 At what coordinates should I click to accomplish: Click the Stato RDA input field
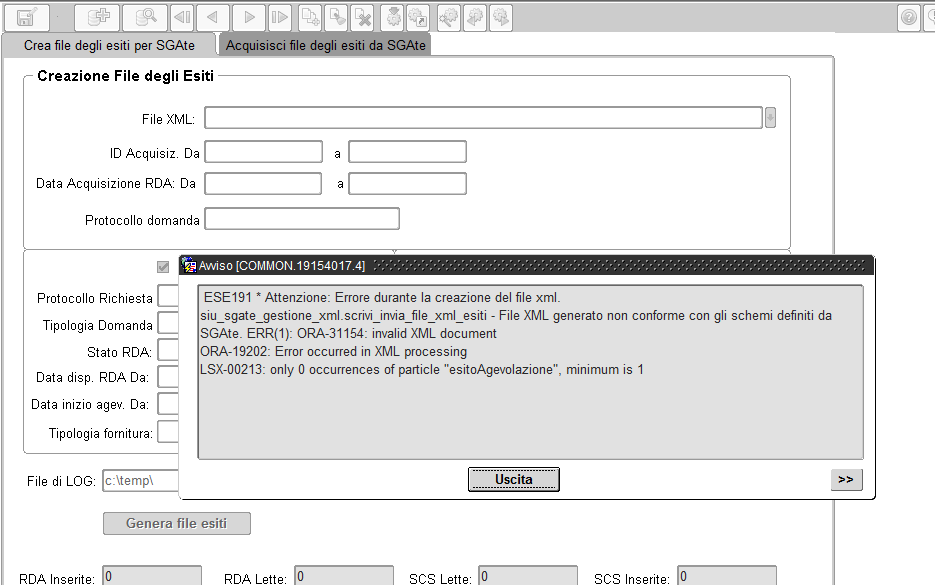(168, 350)
